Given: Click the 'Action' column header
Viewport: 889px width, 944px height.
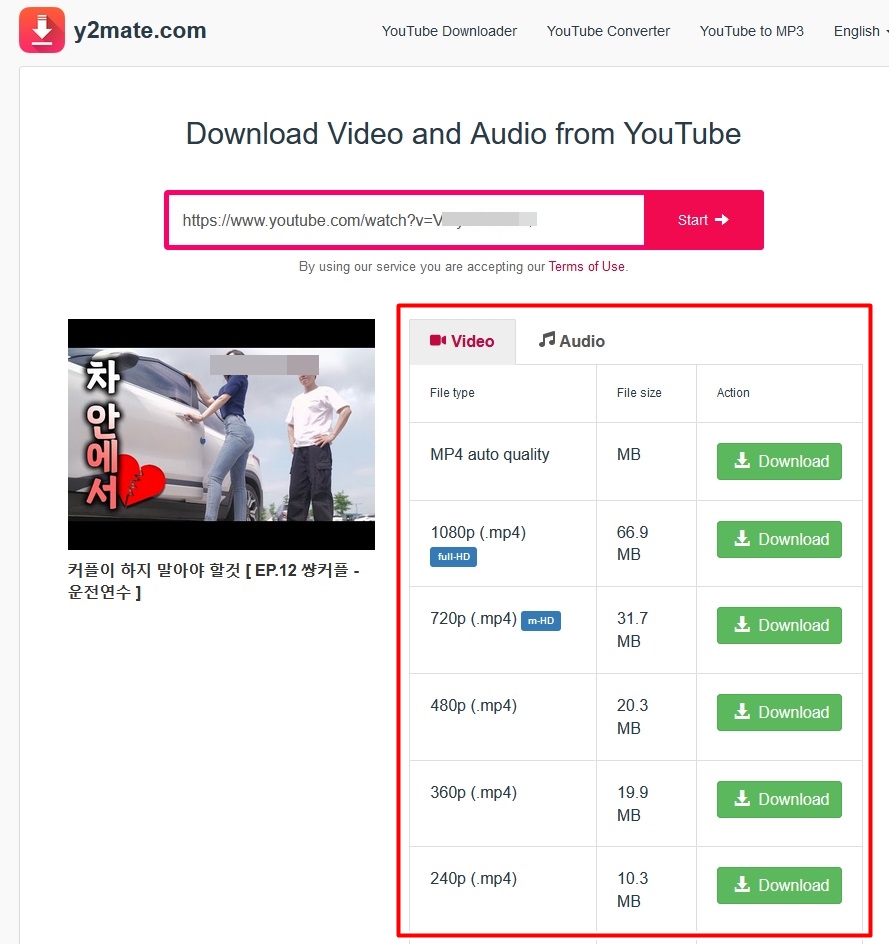Looking at the screenshot, I should coord(733,393).
